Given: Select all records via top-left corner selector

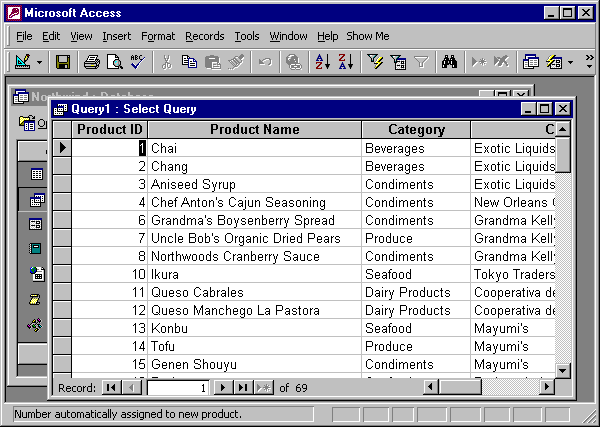Looking at the screenshot, I should [x=62, y=130].
